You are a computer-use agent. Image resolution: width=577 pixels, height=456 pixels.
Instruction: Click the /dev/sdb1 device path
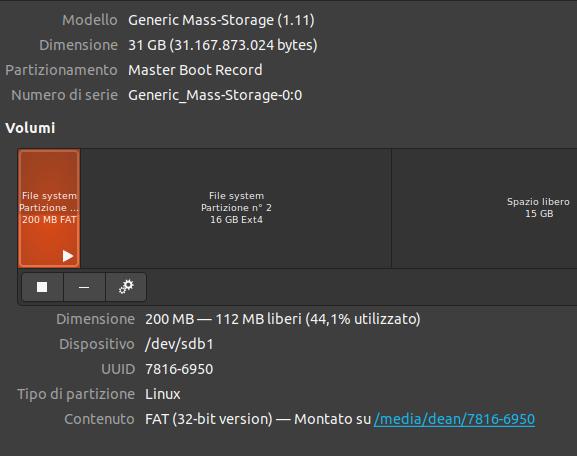click(179, 344)
